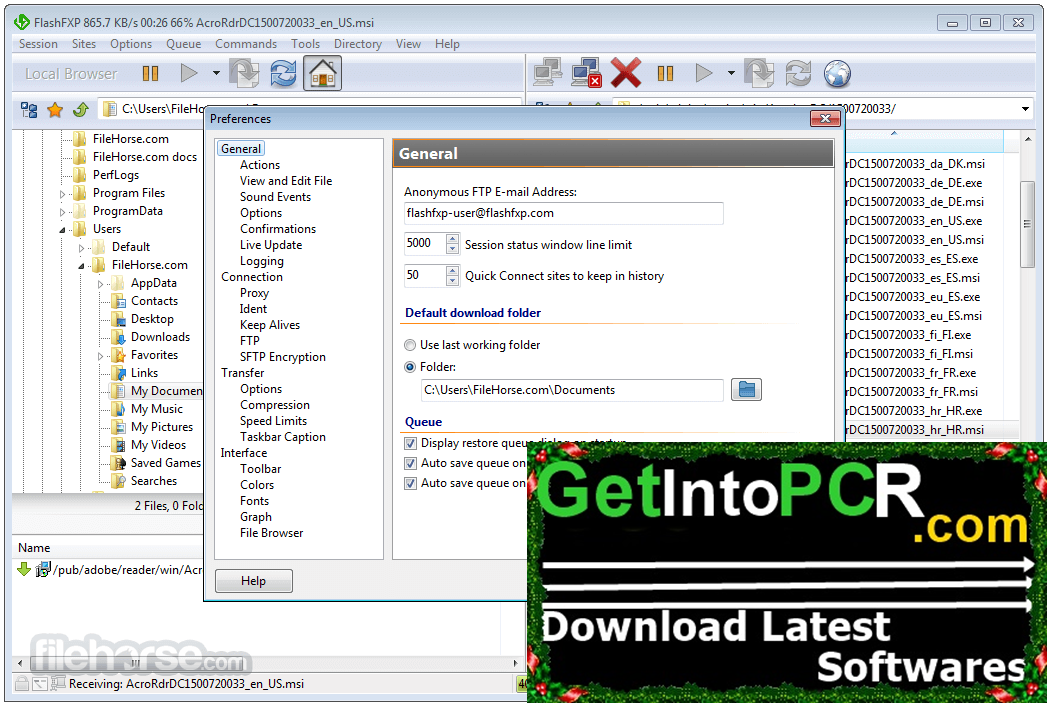Abort the transfer with the red X icon
Screen dimensions: 1048x706
pyautogui.click(x=626, y=73)
